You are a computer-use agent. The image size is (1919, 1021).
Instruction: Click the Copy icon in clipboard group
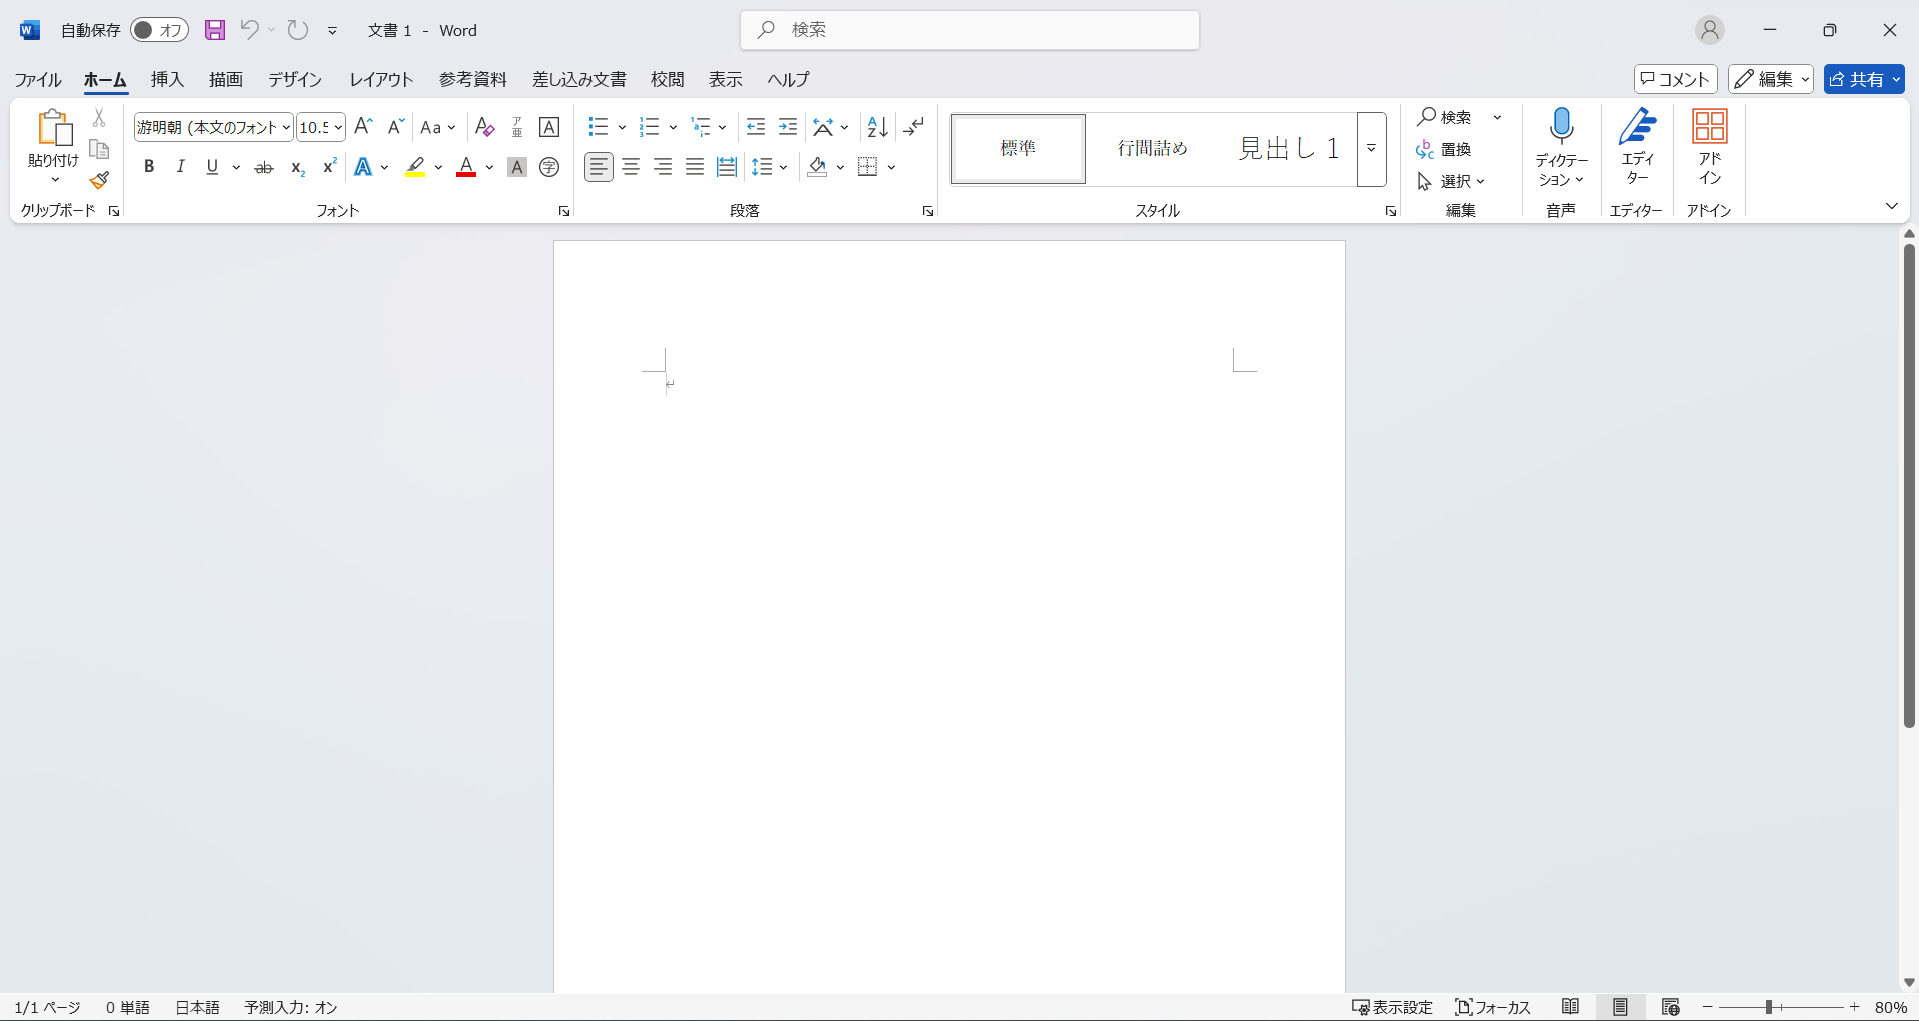[x=99, y=149]
